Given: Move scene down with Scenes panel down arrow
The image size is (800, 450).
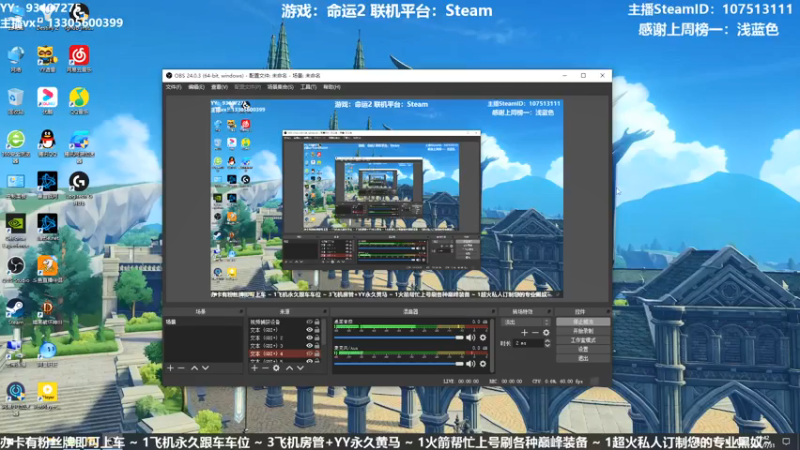Looking at the screenshot, I should pyautogui.click(x=205, y=368).
